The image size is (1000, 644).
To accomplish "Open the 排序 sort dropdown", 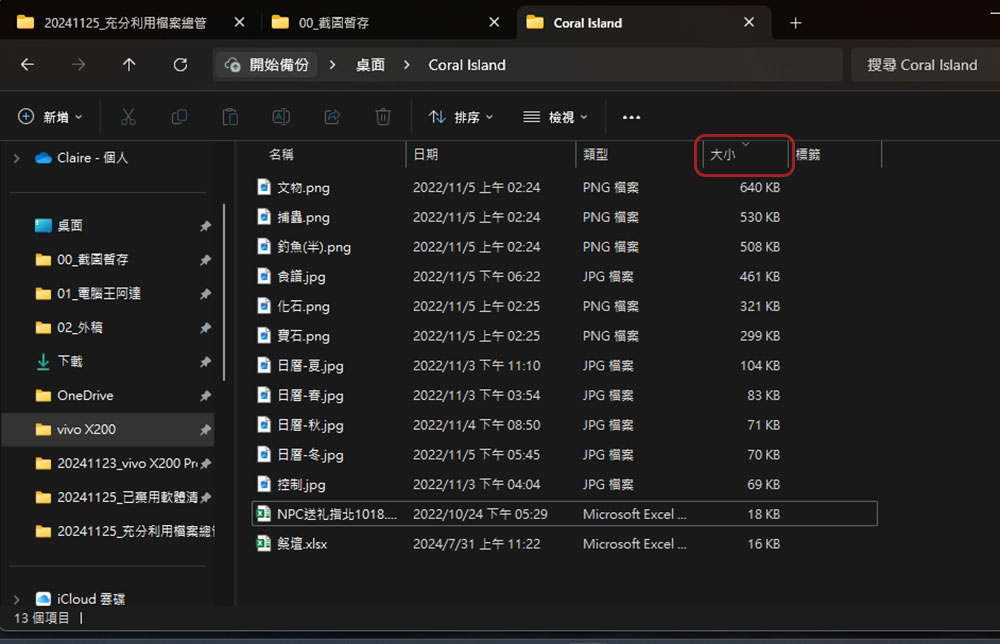I will [x=461, y=117].
